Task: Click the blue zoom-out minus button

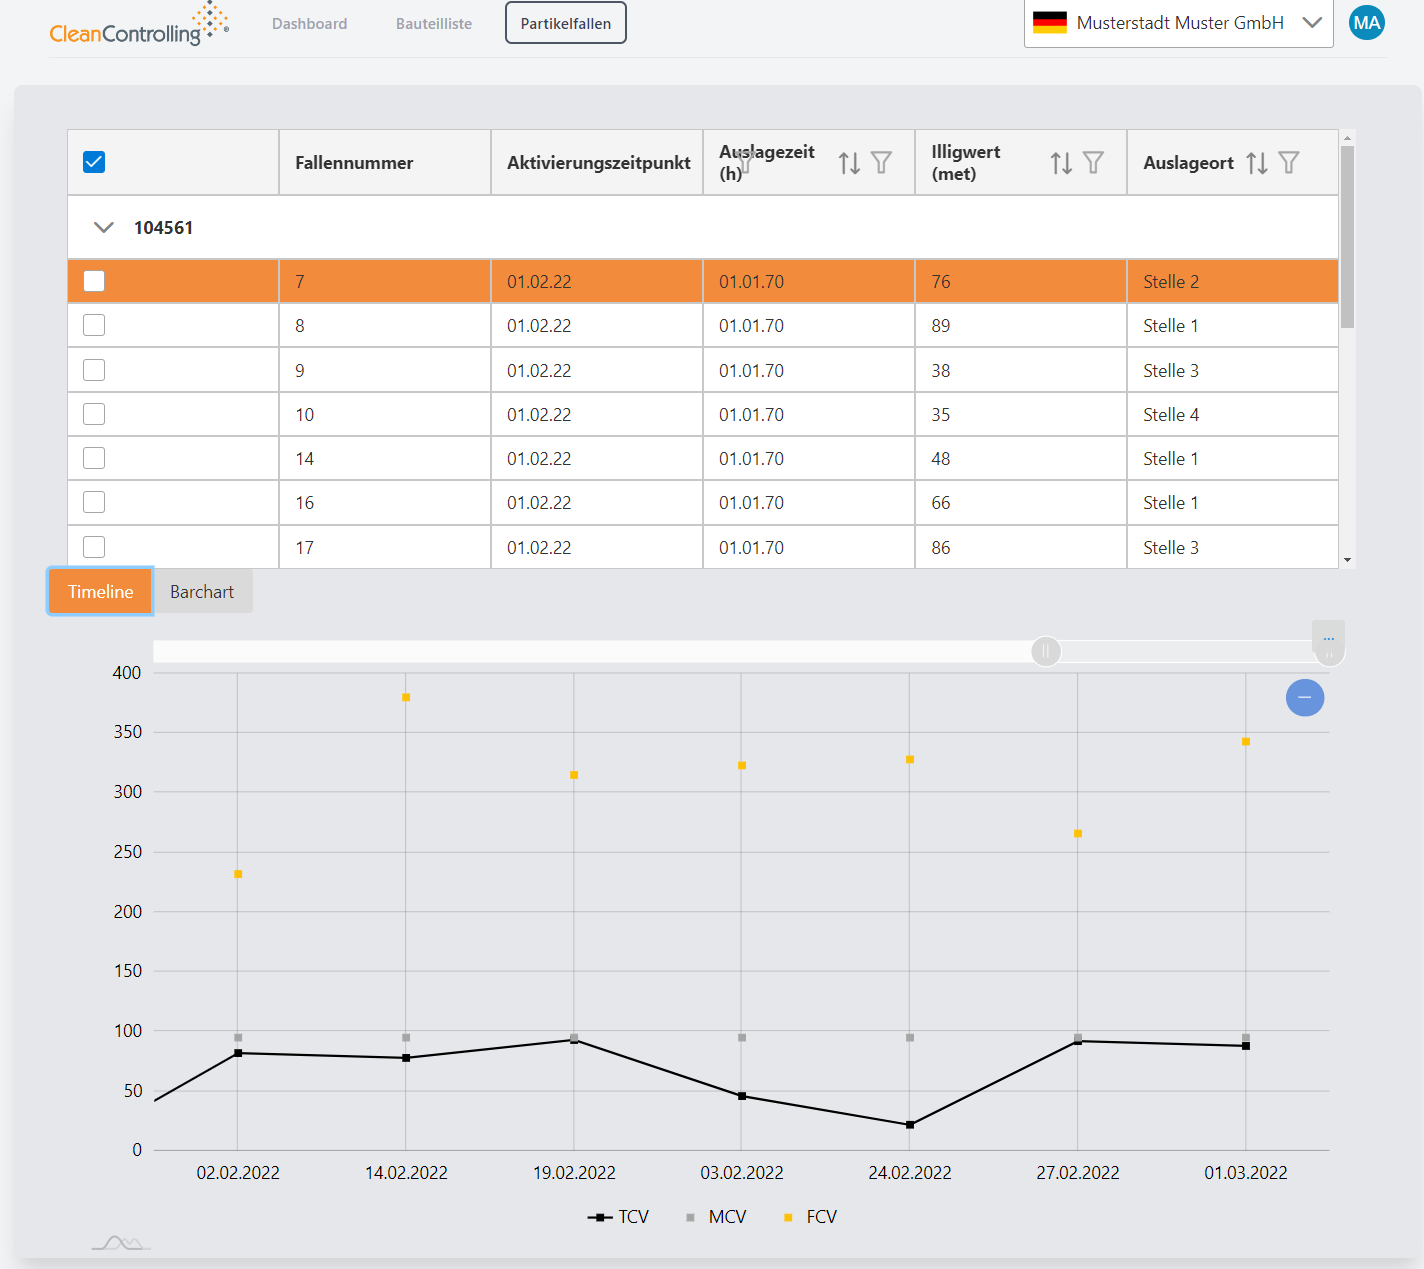Action: [x=1304, y=697]
